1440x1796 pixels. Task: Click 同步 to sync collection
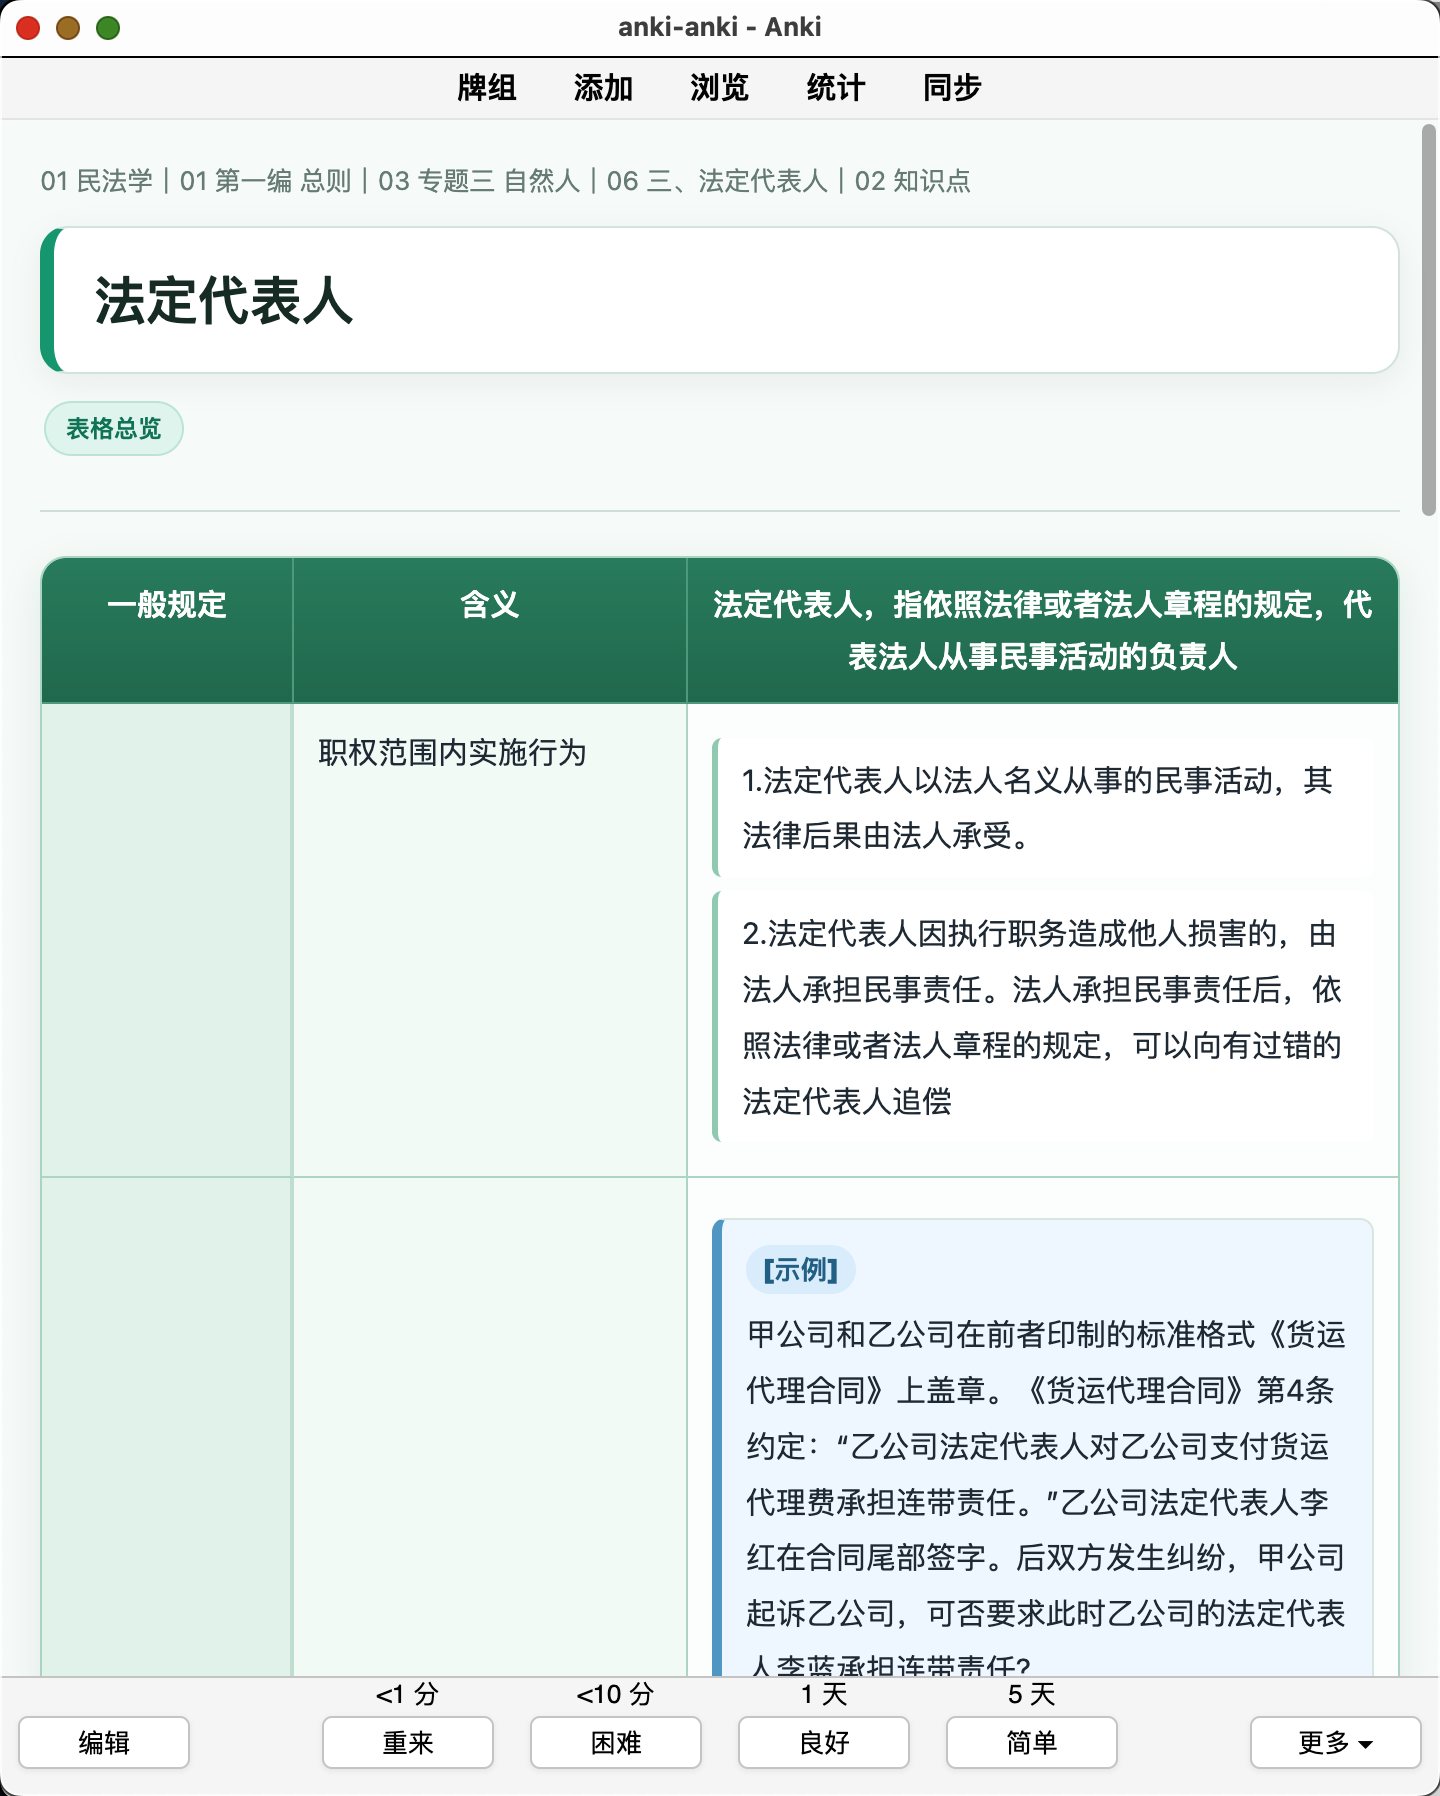pos(952,88)
